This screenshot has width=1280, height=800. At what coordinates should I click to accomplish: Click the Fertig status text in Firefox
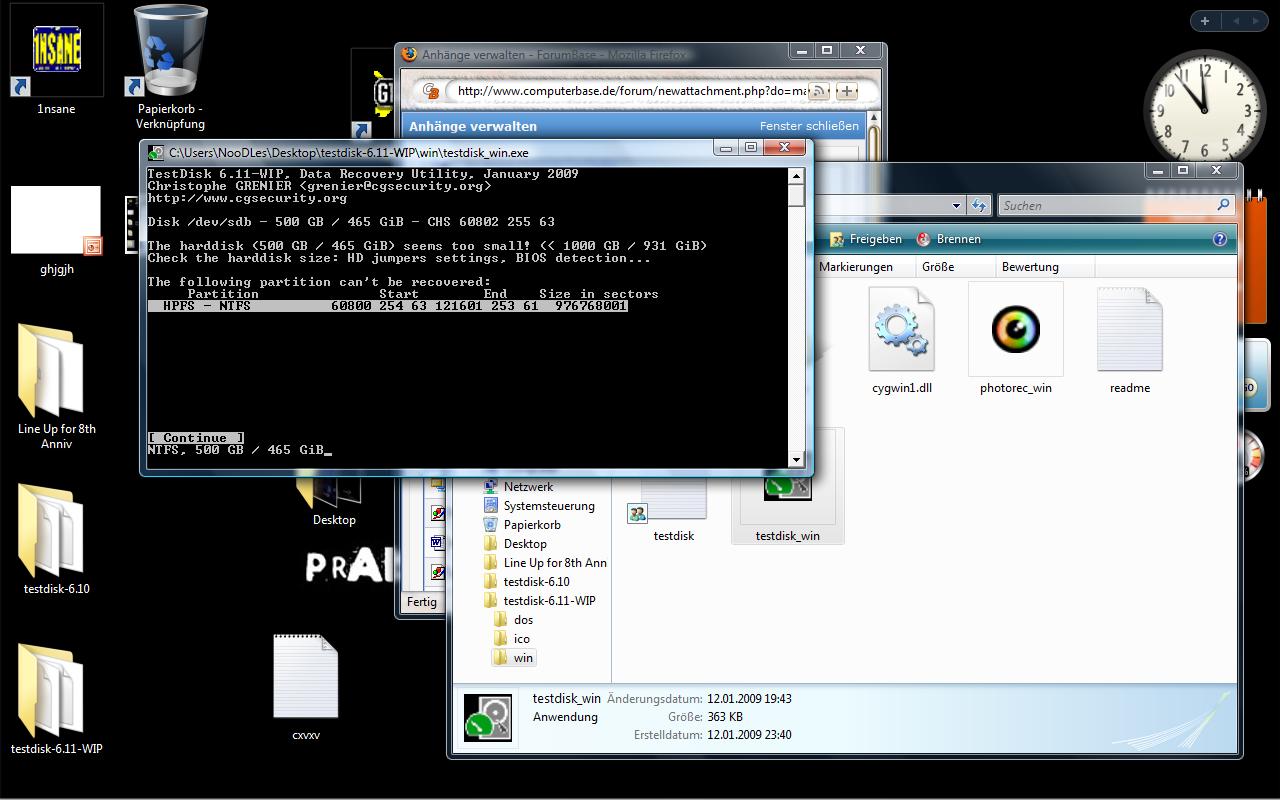click(421, 602)
